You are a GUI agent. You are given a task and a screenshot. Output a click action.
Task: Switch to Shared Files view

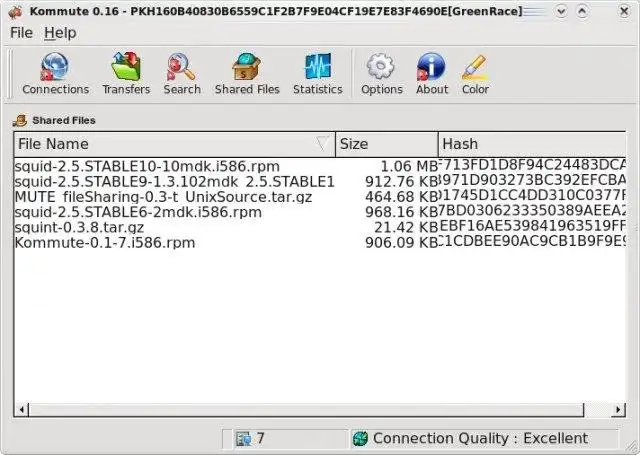click(247, 74)
